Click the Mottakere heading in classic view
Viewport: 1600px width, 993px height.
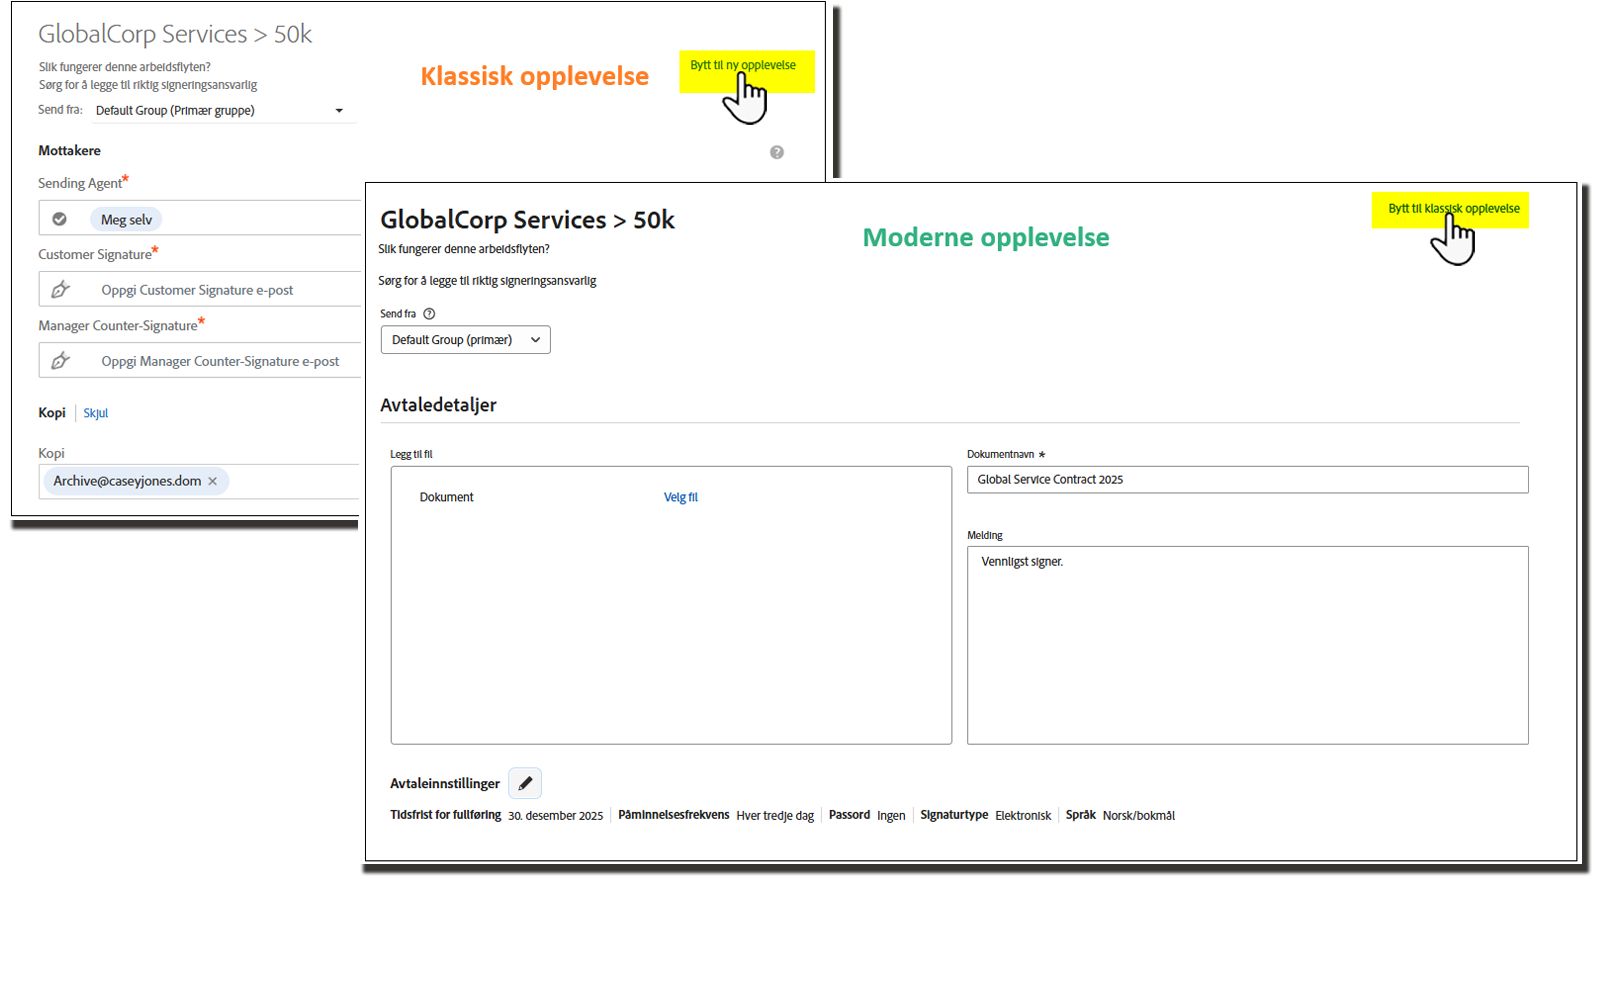pyautogui.click(x=69, y=150)
